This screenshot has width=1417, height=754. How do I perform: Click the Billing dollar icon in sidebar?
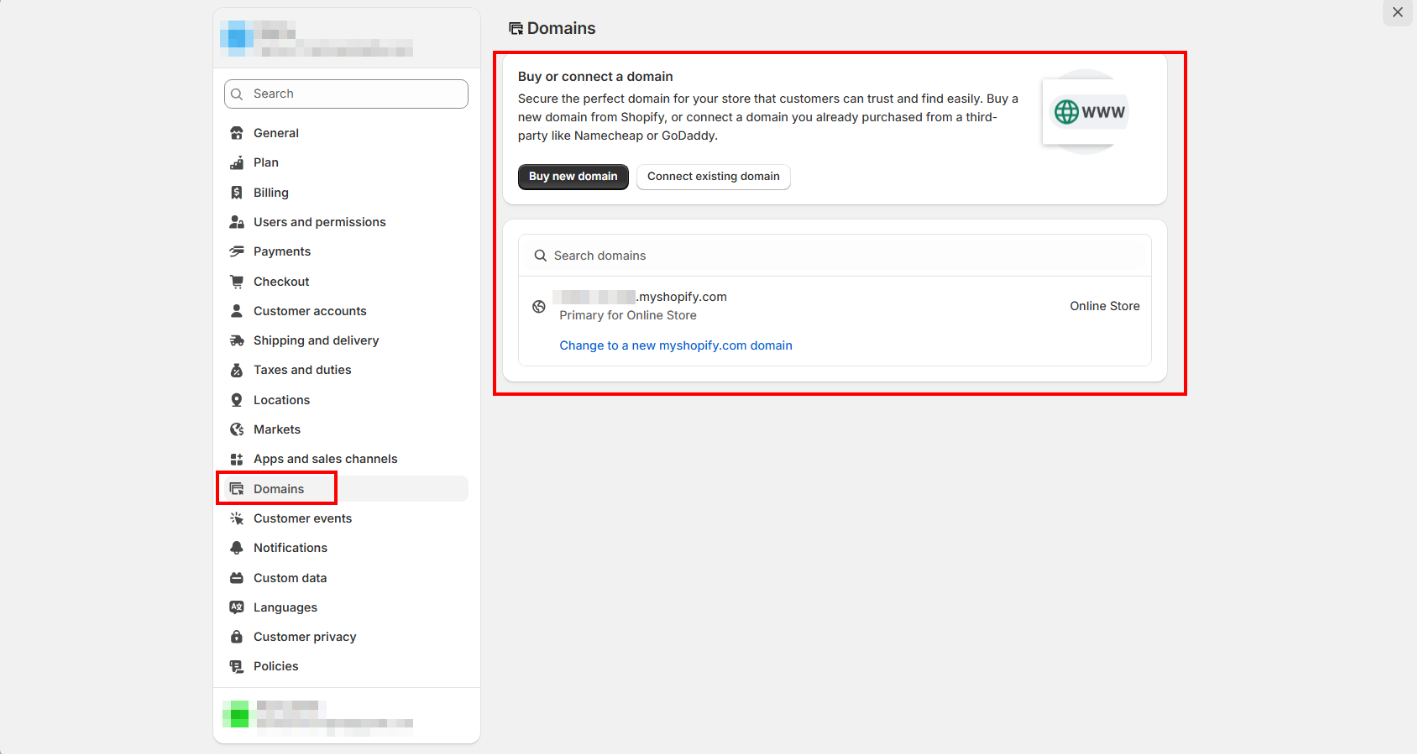pyautogui.click(x=237, y=193)
